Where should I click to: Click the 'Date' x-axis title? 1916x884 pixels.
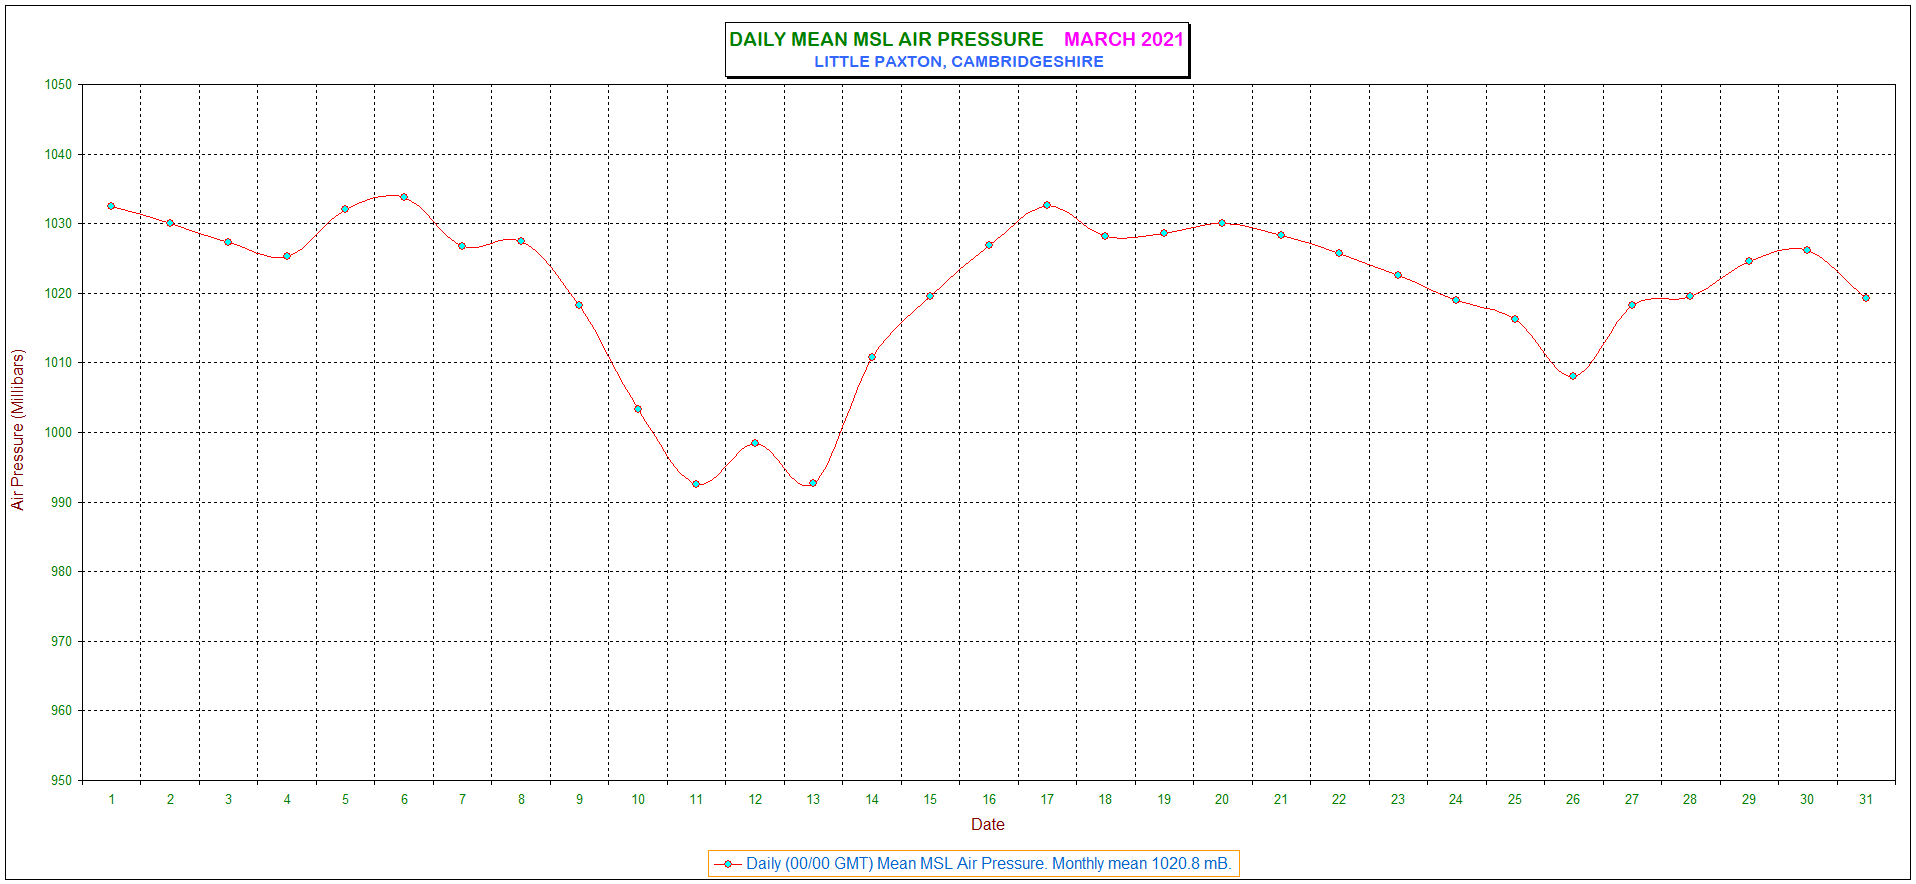(x=987, y=825)
